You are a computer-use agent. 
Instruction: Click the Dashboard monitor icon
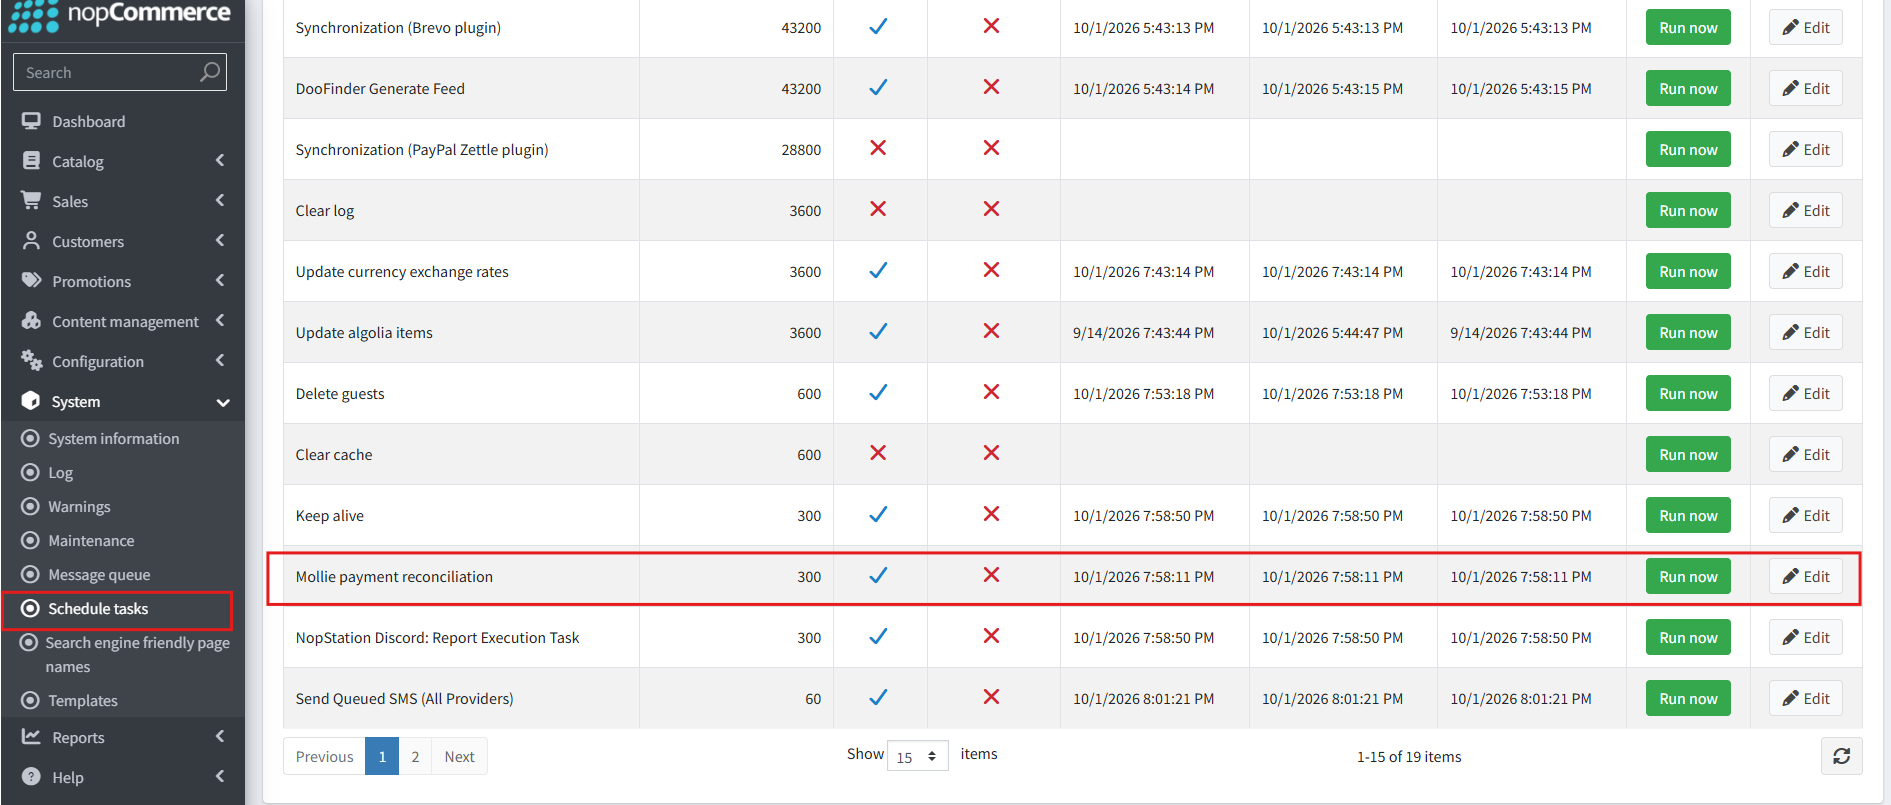[31, 121]
